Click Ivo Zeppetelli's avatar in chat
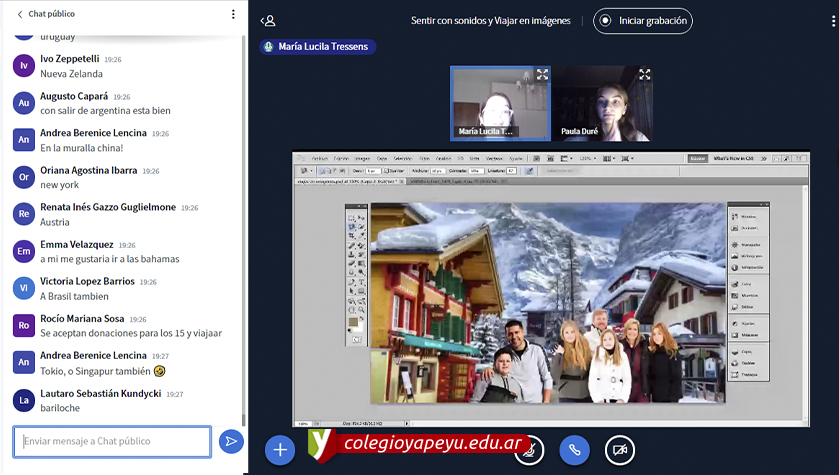Viewport: 839px width, 475px height. [x=24, y=66]
